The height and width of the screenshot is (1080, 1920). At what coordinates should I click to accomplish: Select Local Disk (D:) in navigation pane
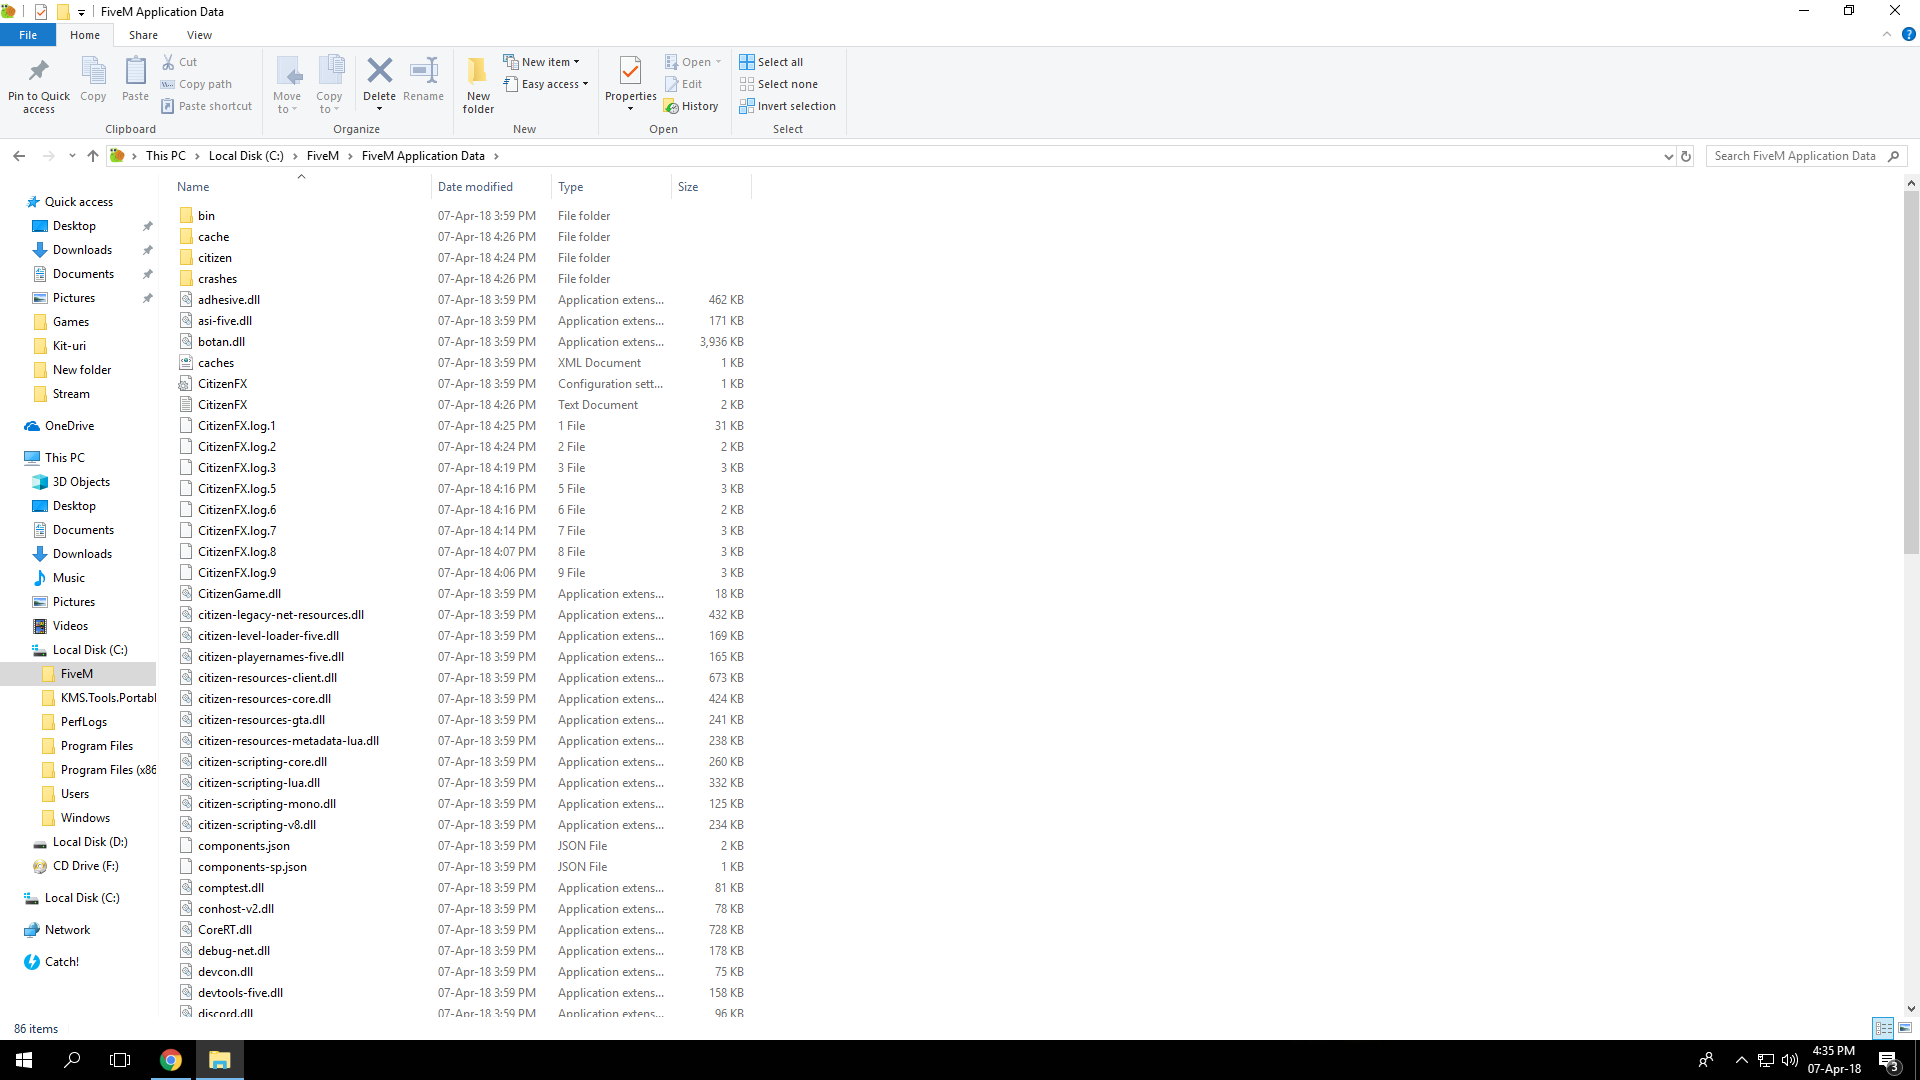90,842
